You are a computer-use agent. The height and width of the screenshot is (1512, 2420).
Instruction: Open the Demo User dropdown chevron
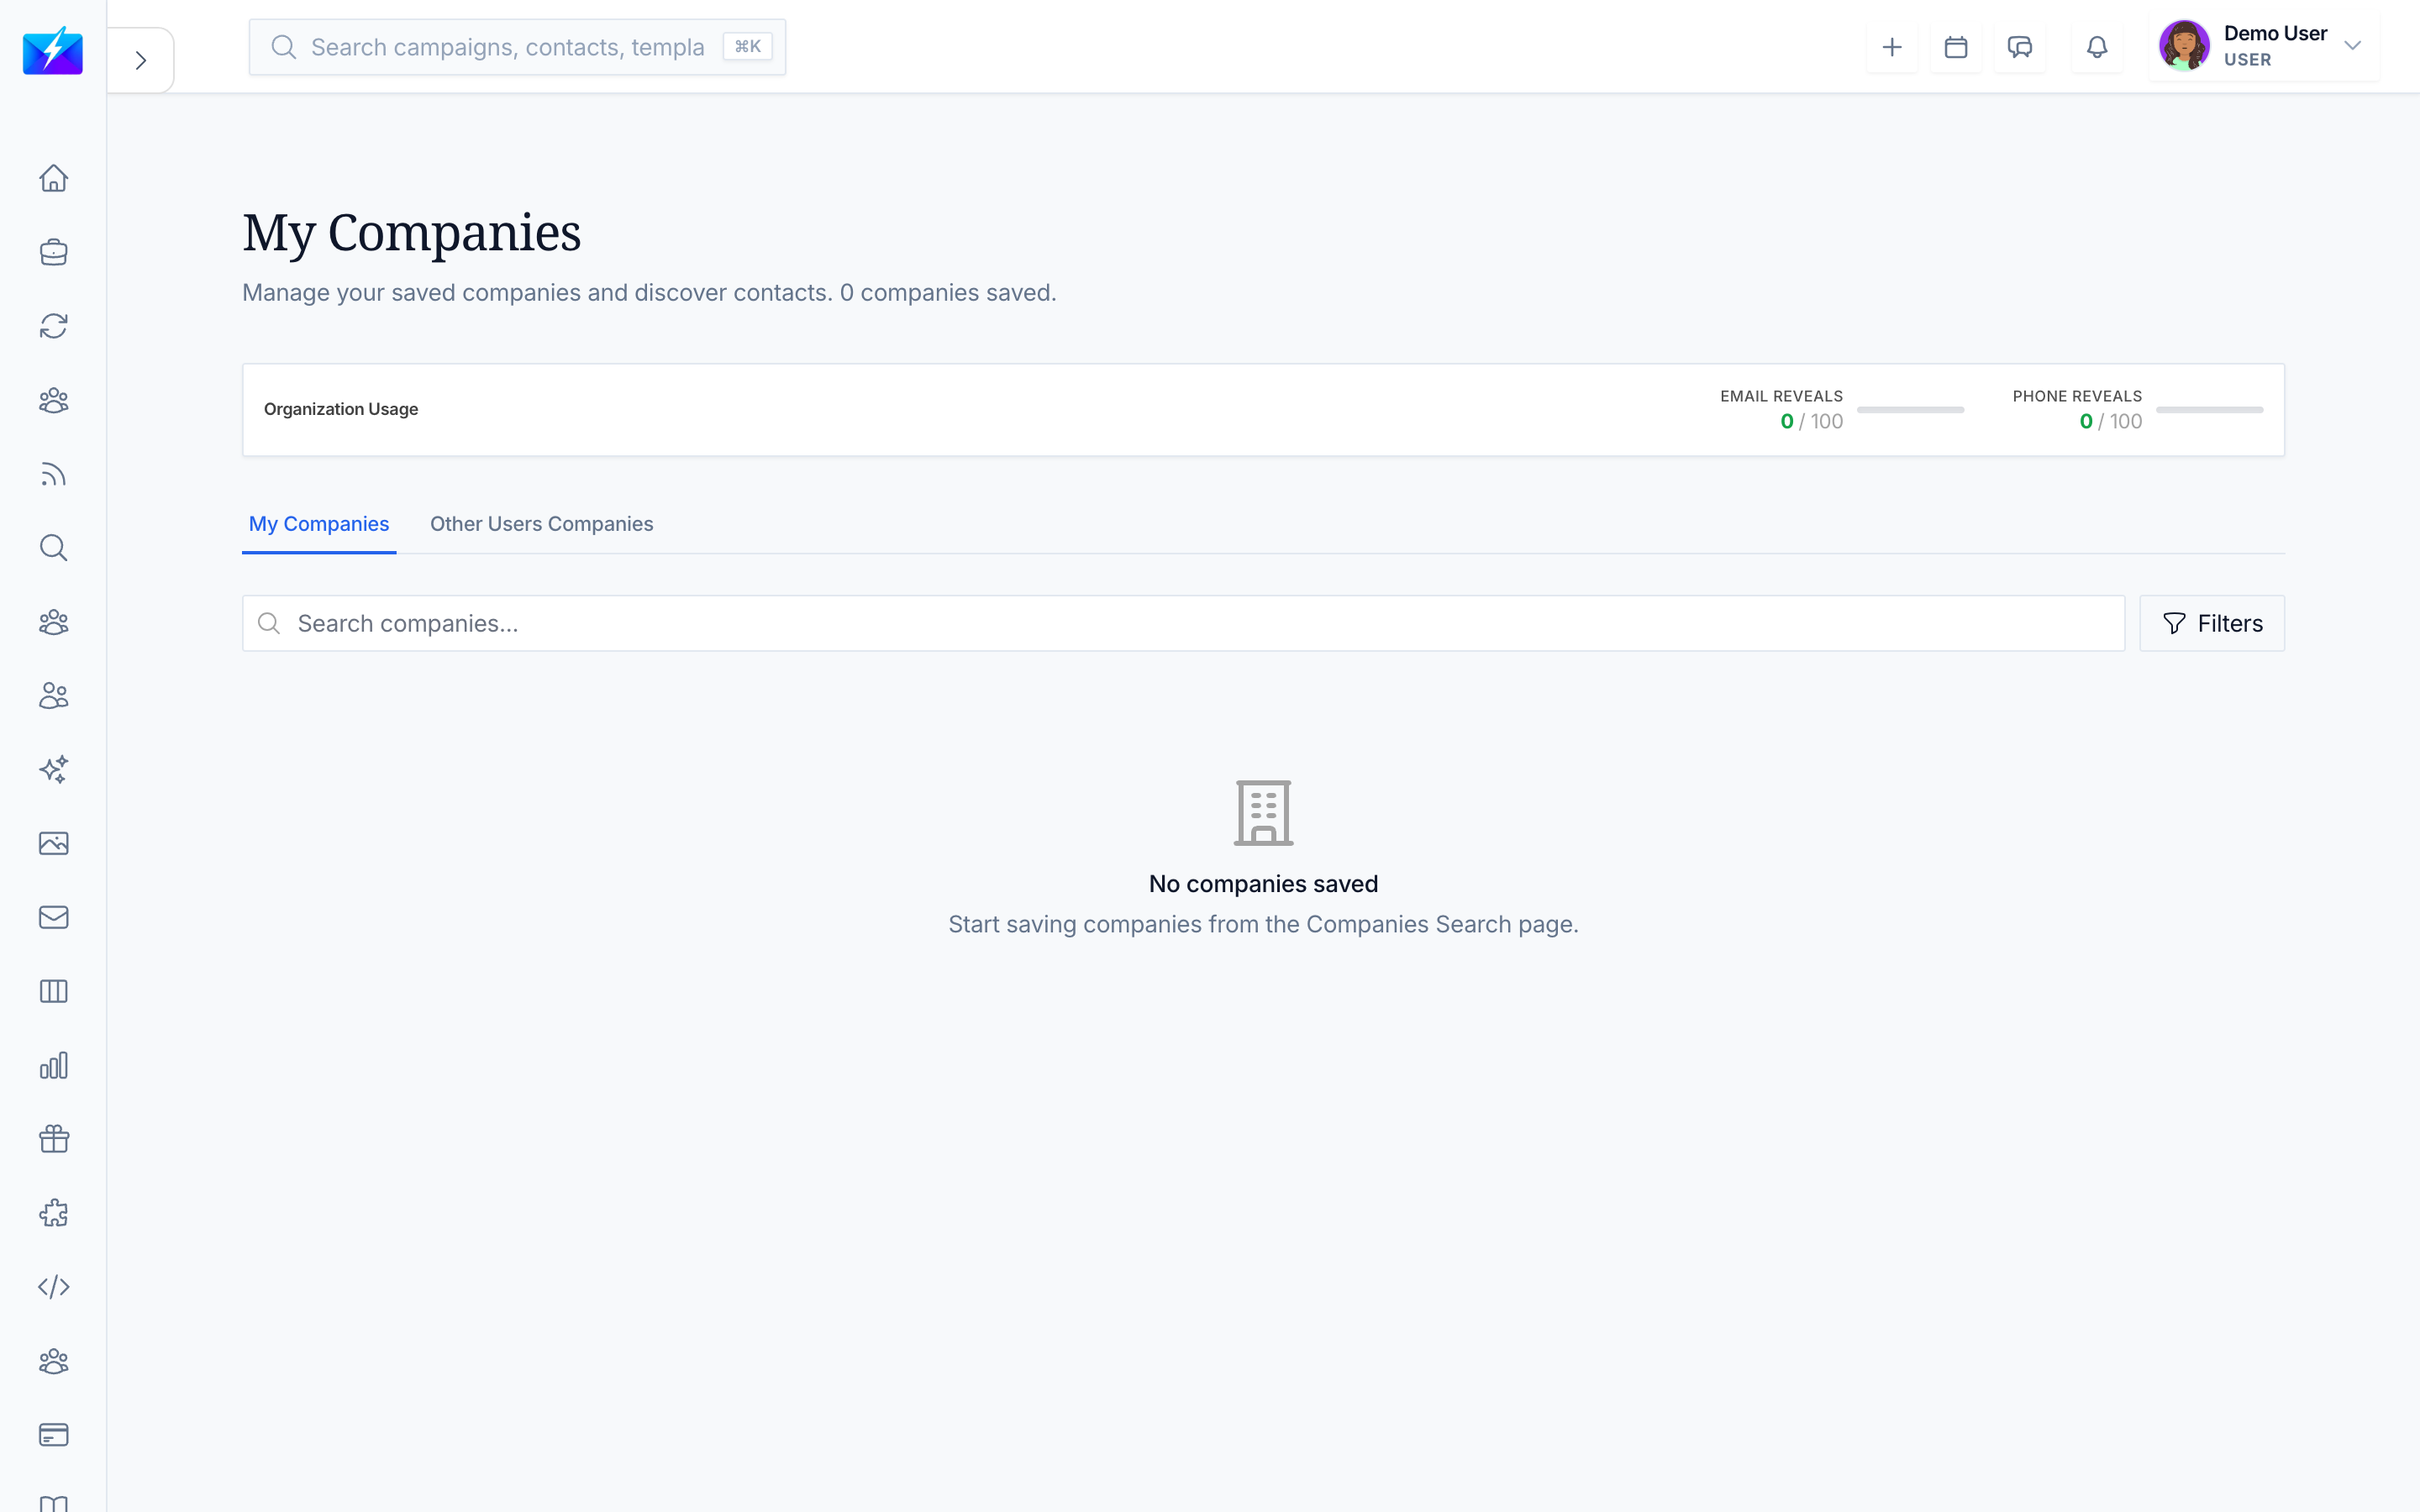click(x=2352, y=46)
